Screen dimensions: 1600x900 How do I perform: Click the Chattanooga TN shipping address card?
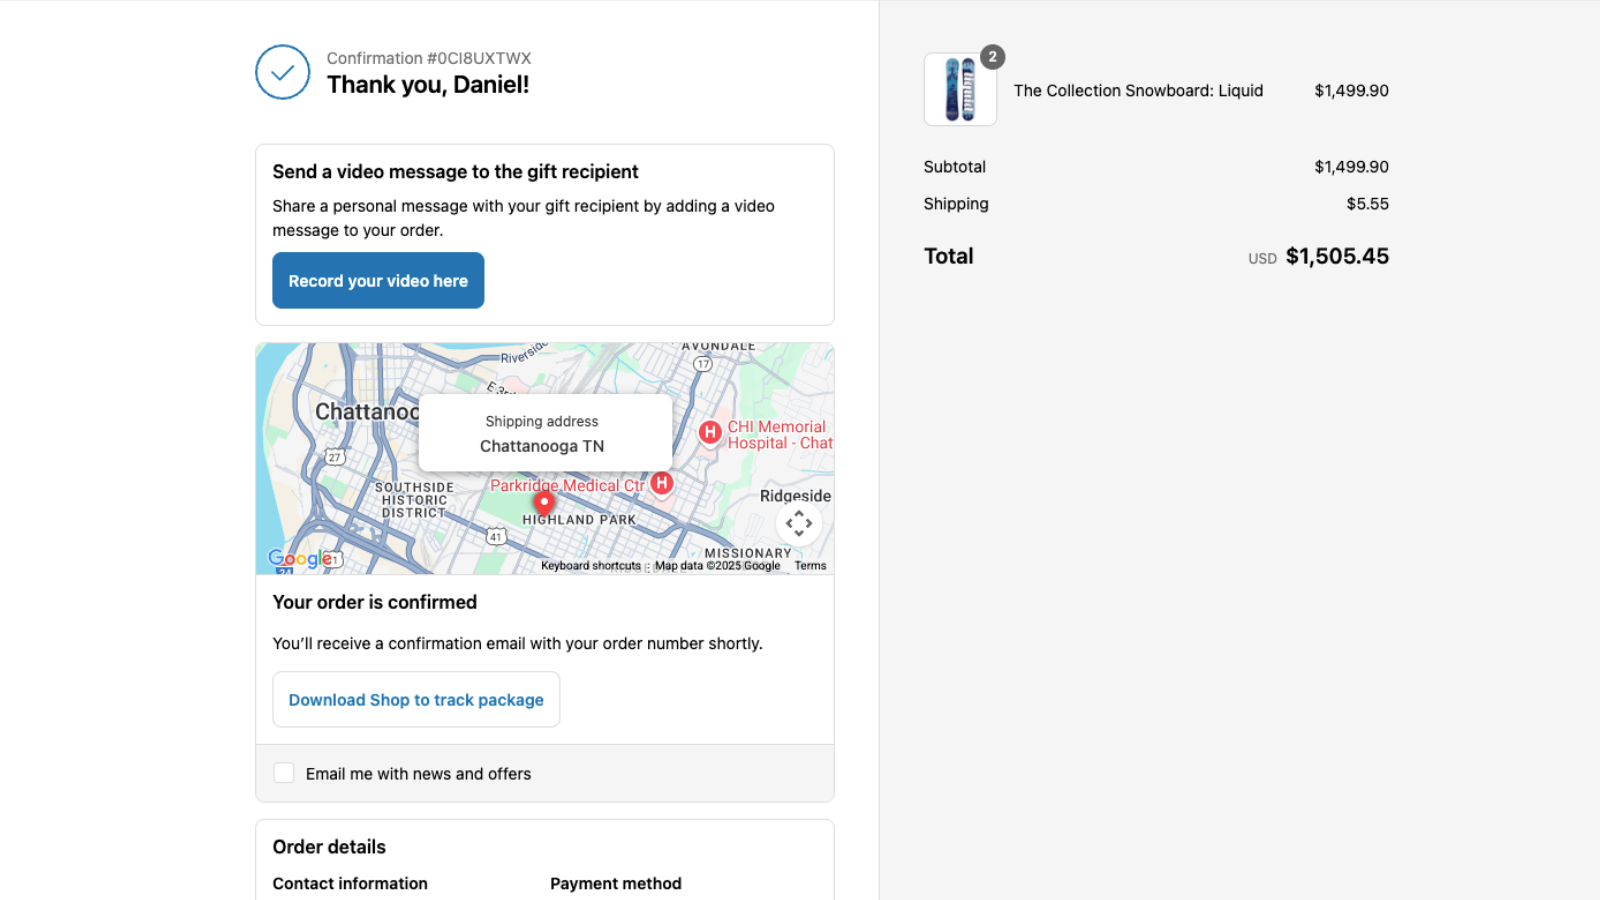(x=544, y=432)
